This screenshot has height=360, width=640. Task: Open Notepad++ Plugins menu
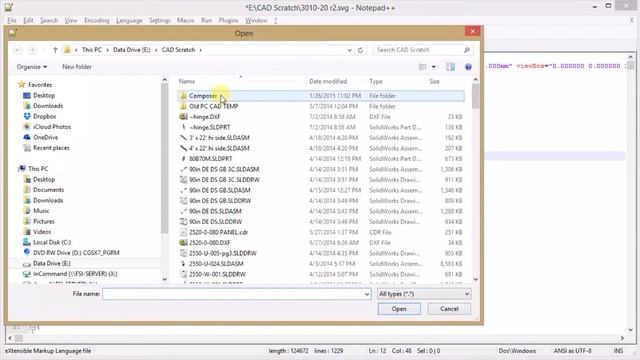click(x=228, y=20)
